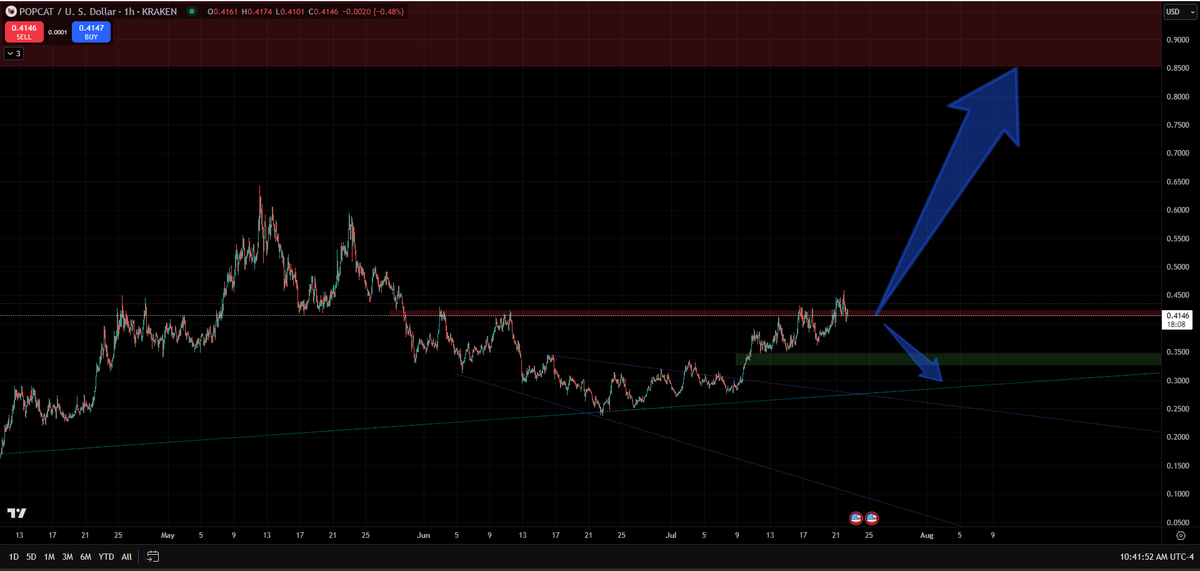This screenshot has height=571, width=1200.
Task: Click the green market status dot
Action: click(x=192, y=11)
